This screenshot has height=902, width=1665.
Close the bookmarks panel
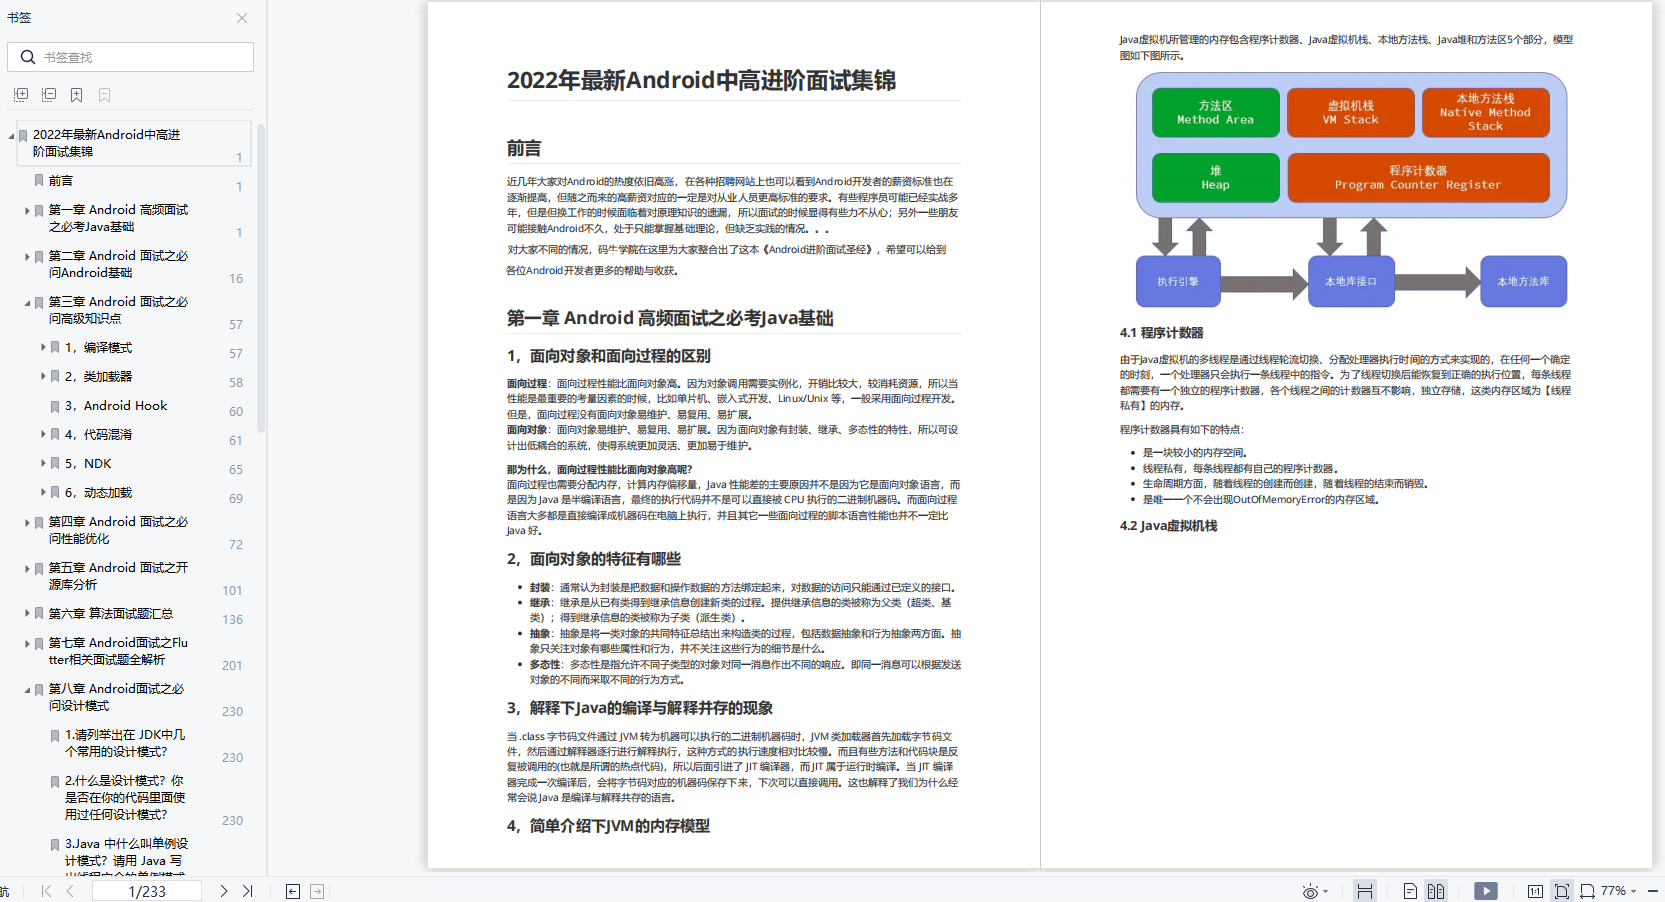[242, 18]
